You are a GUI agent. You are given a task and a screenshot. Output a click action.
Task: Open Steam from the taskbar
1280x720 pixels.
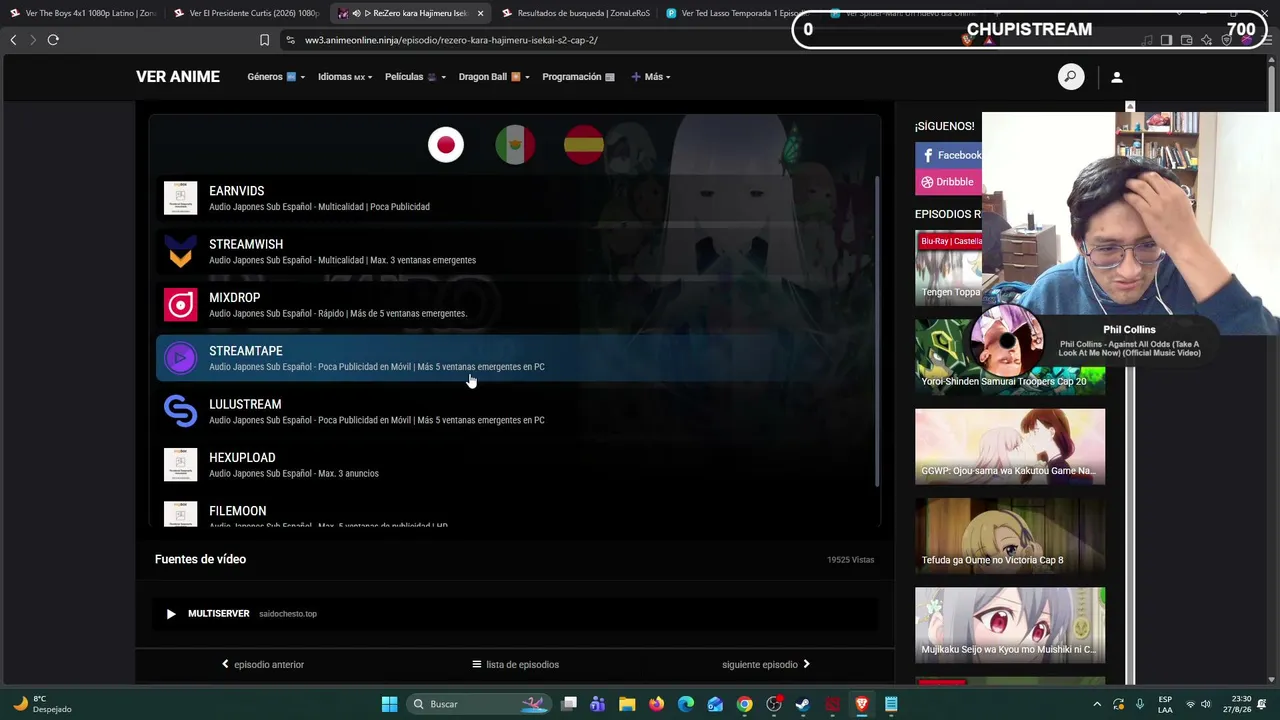coord(803,704)
